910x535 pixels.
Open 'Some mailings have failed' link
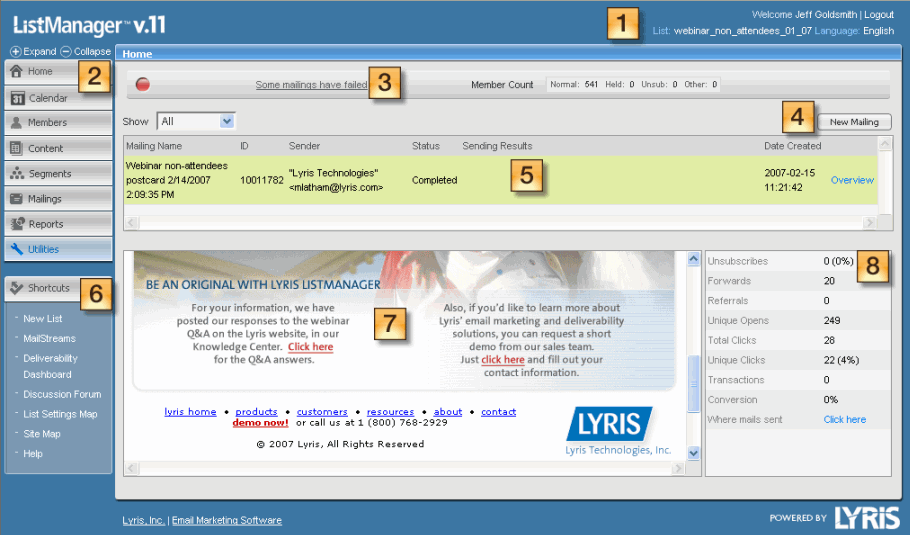(x=311, y=85)
